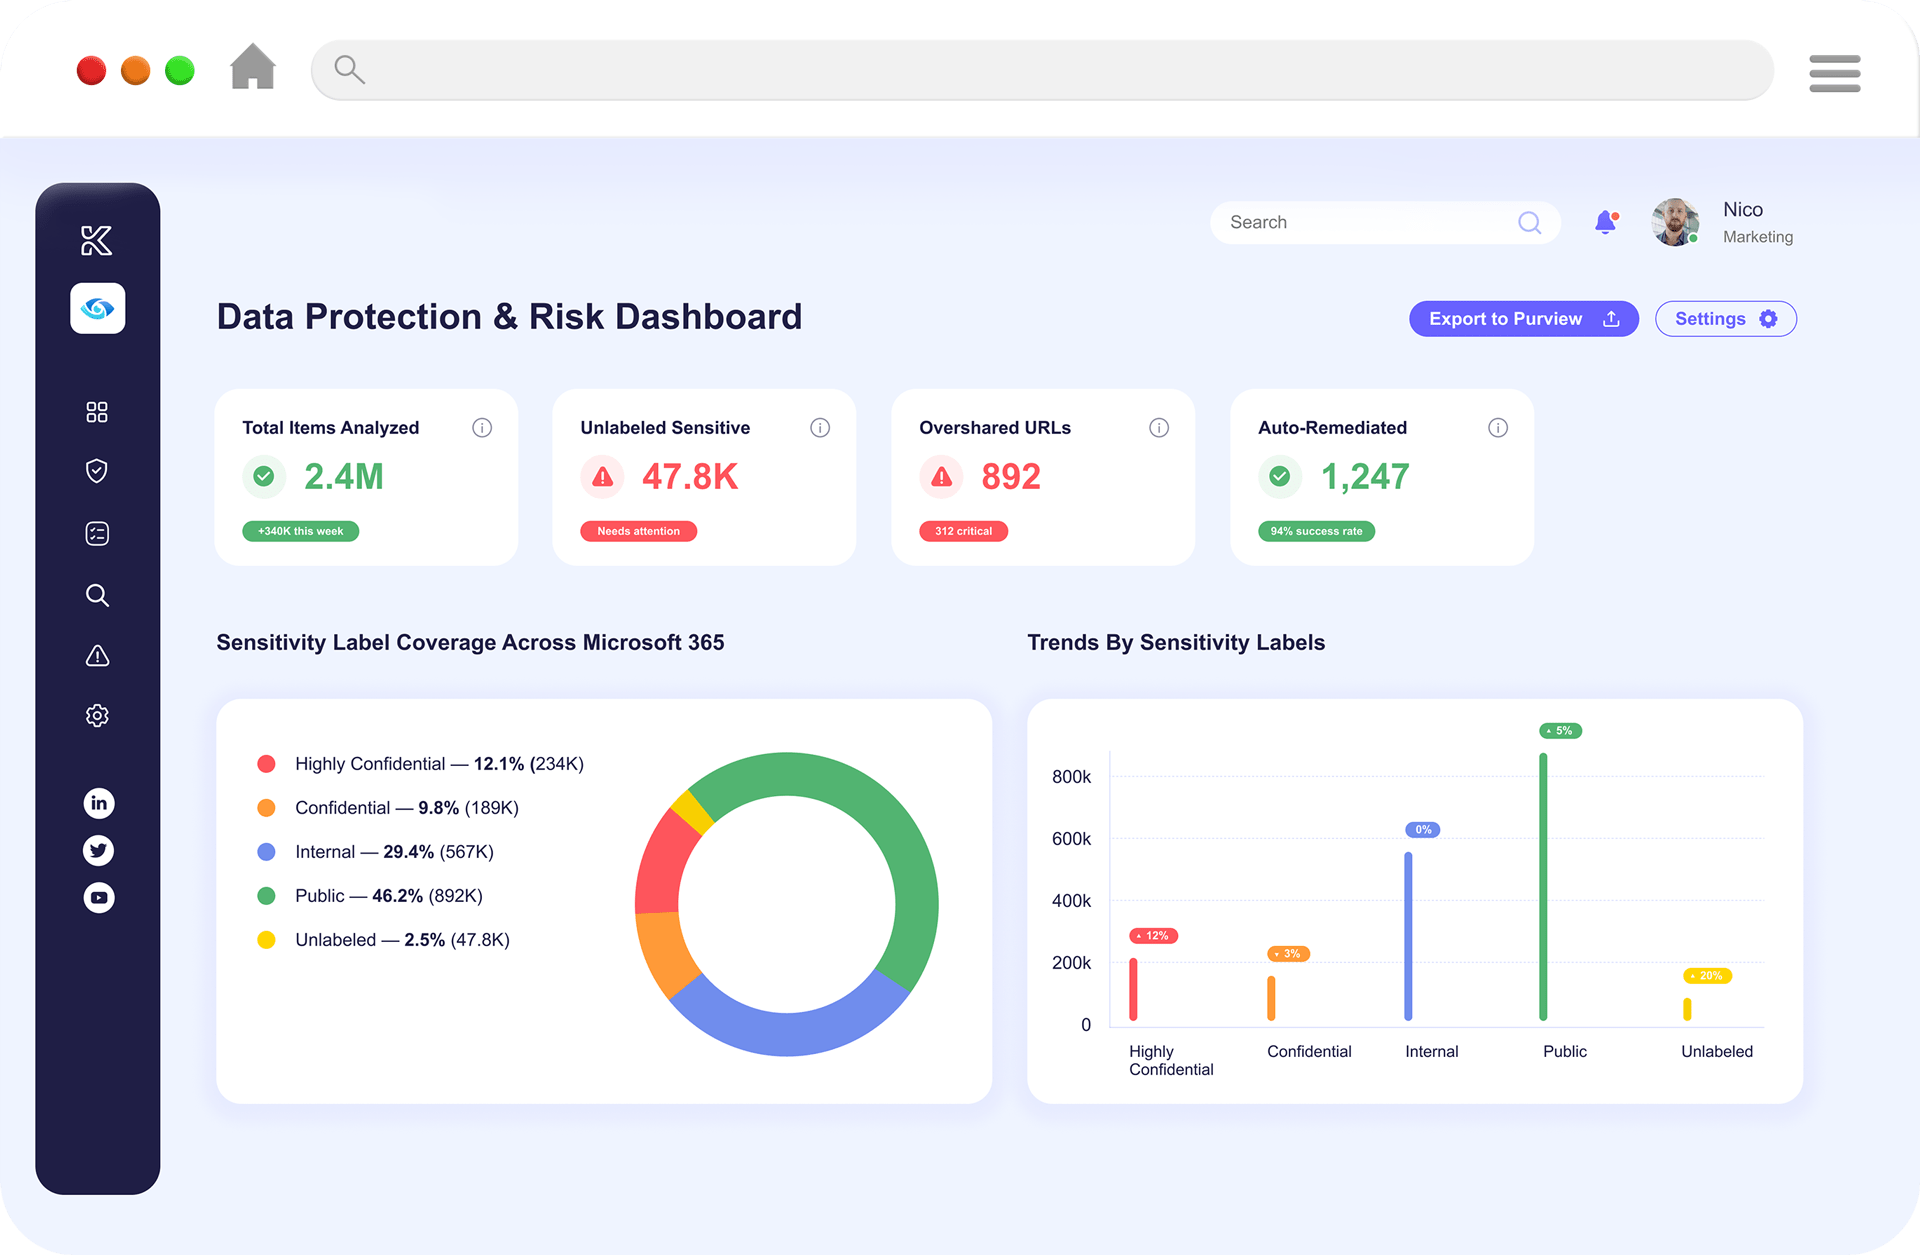This screenshot has height=1255, width=1920.
Task: Click info icon on Unlabeled Sensitive card
Action: tap(820, 428)
